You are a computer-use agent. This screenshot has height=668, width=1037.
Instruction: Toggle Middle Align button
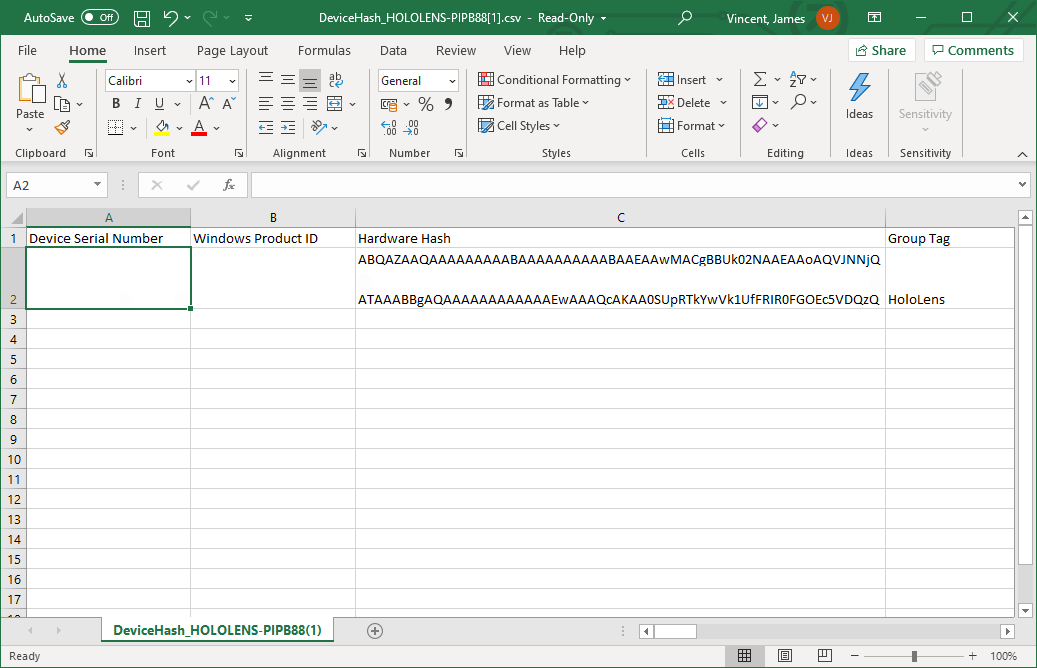[x=288, y=80]
